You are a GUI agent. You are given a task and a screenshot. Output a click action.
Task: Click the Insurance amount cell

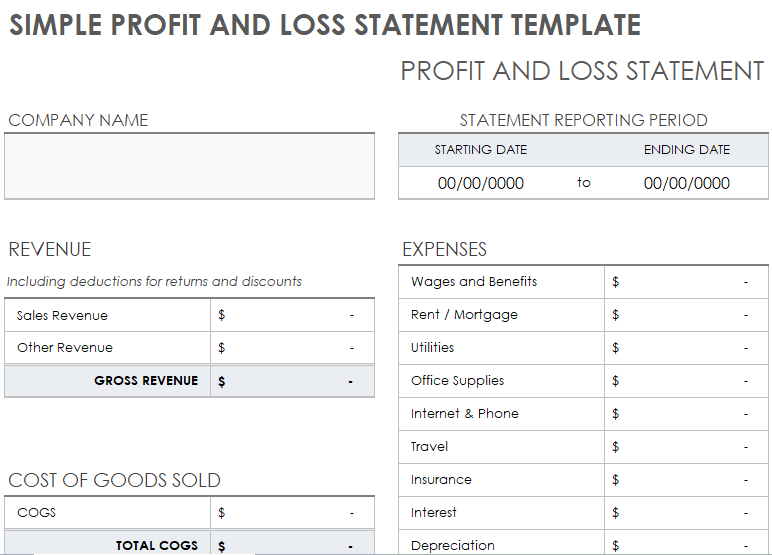click(686, 480)
